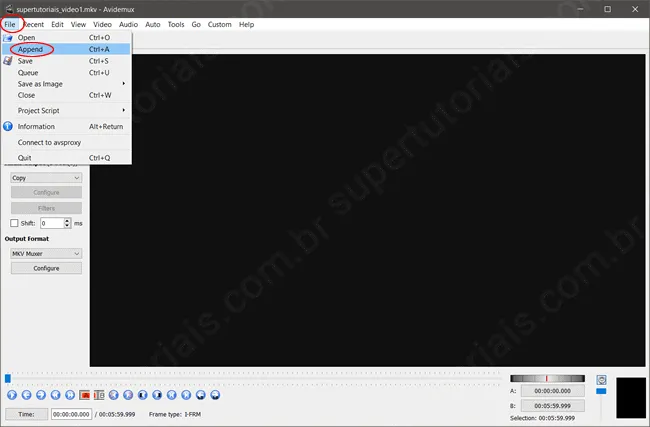Open the Go menu
650x427 pixels.
[196, 24]
